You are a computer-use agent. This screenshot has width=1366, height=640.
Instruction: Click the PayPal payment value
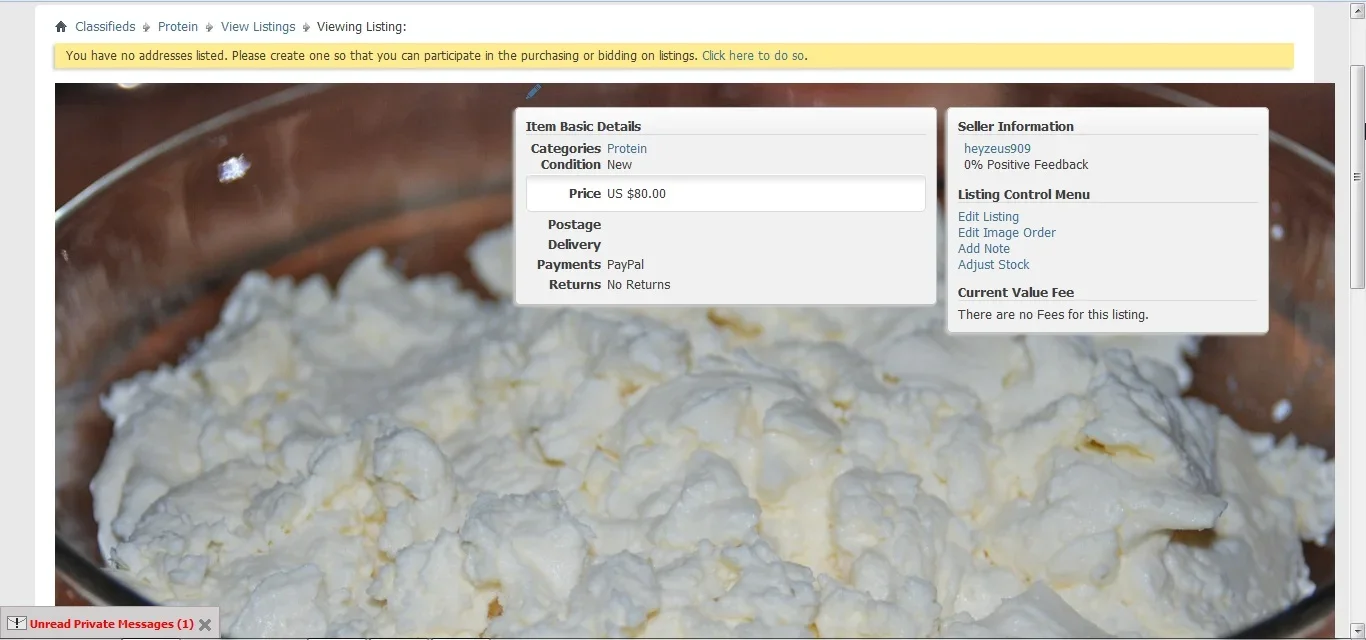click(x=626, y=265)
